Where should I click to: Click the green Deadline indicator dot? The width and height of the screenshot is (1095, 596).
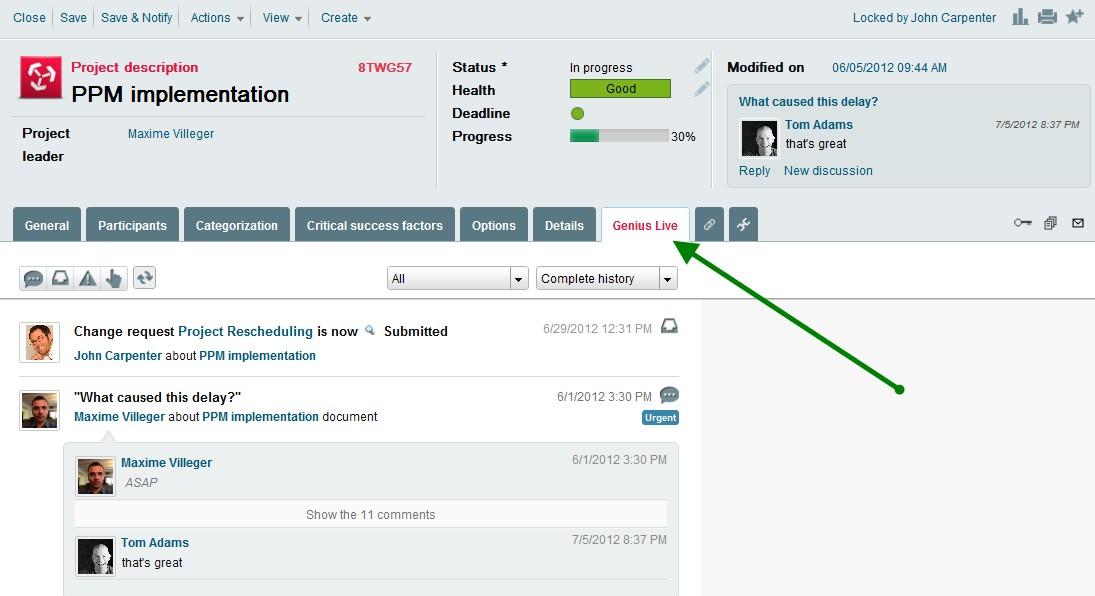(578, 113)
